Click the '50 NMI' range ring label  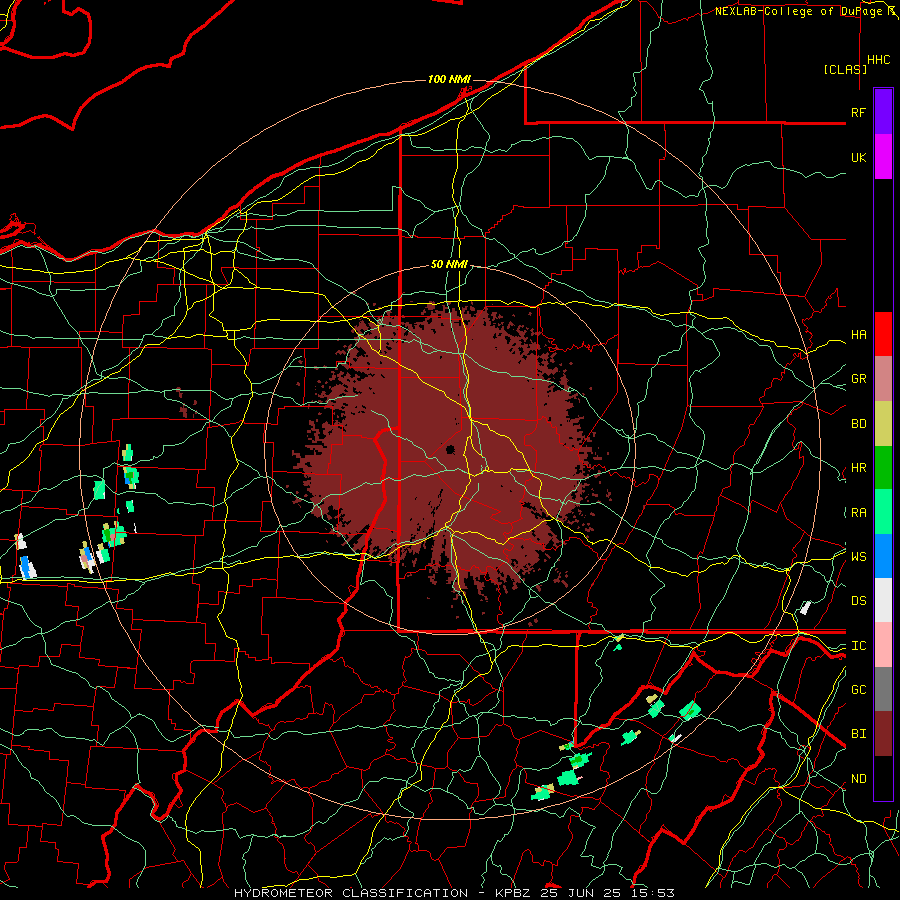(x=449, y=265)
